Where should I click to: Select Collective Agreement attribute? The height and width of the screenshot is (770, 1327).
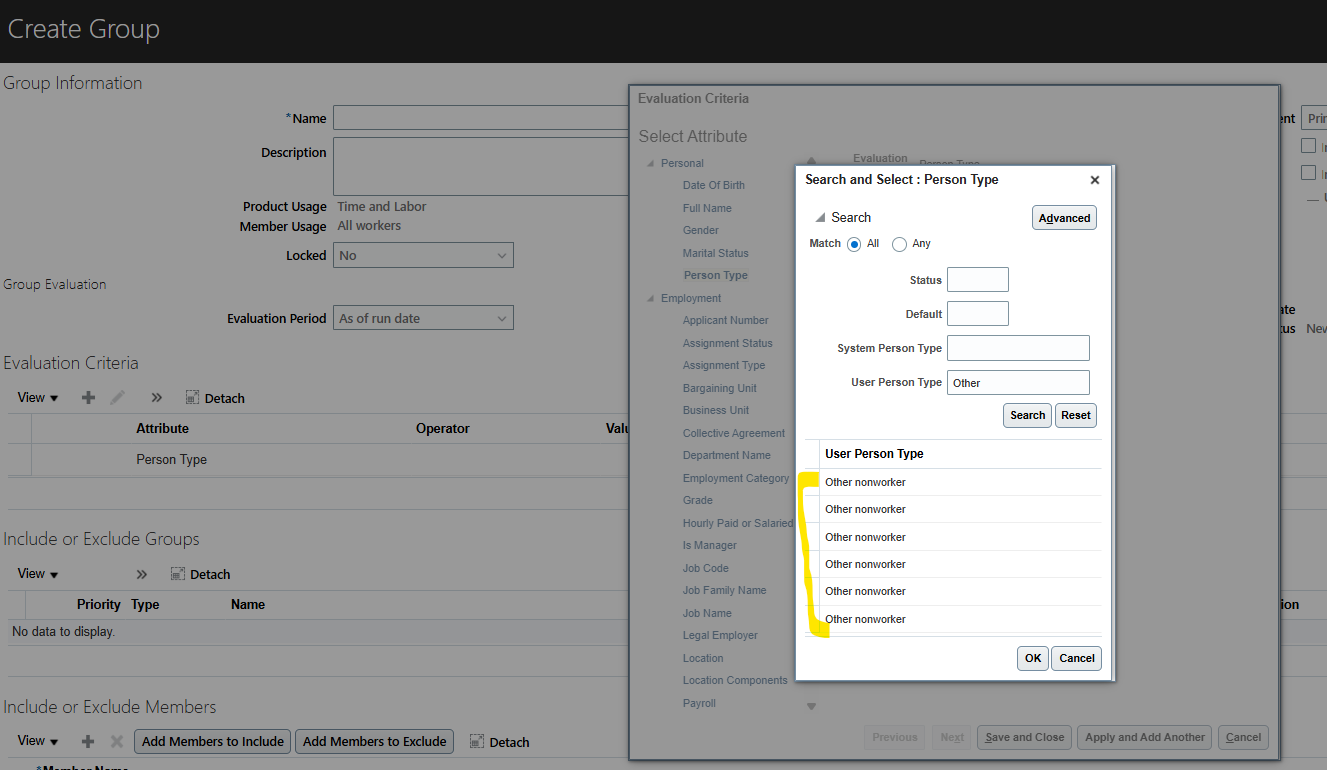(734, 433)
